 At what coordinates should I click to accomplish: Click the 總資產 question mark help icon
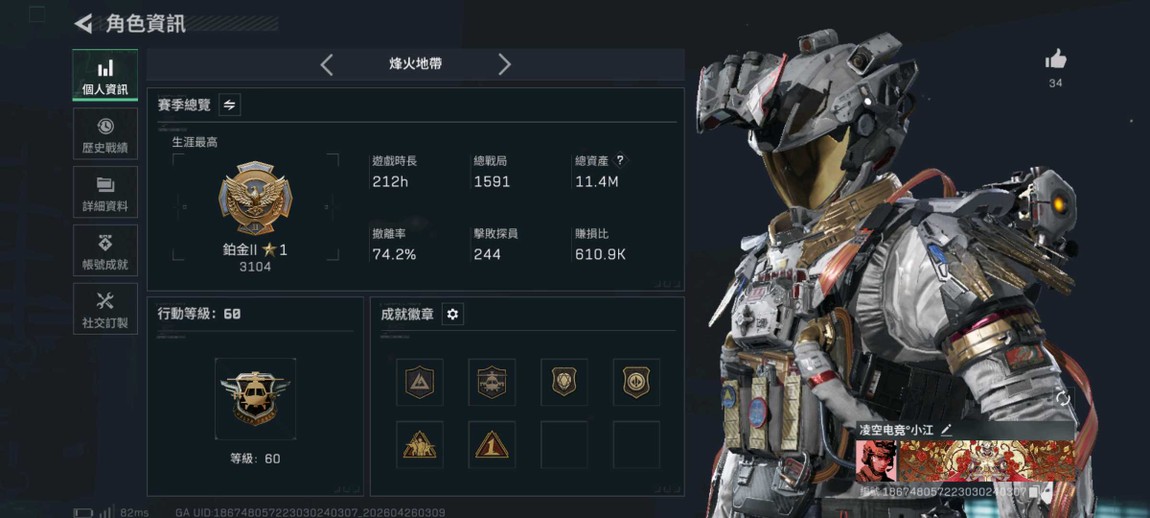(x=620, y=160)
